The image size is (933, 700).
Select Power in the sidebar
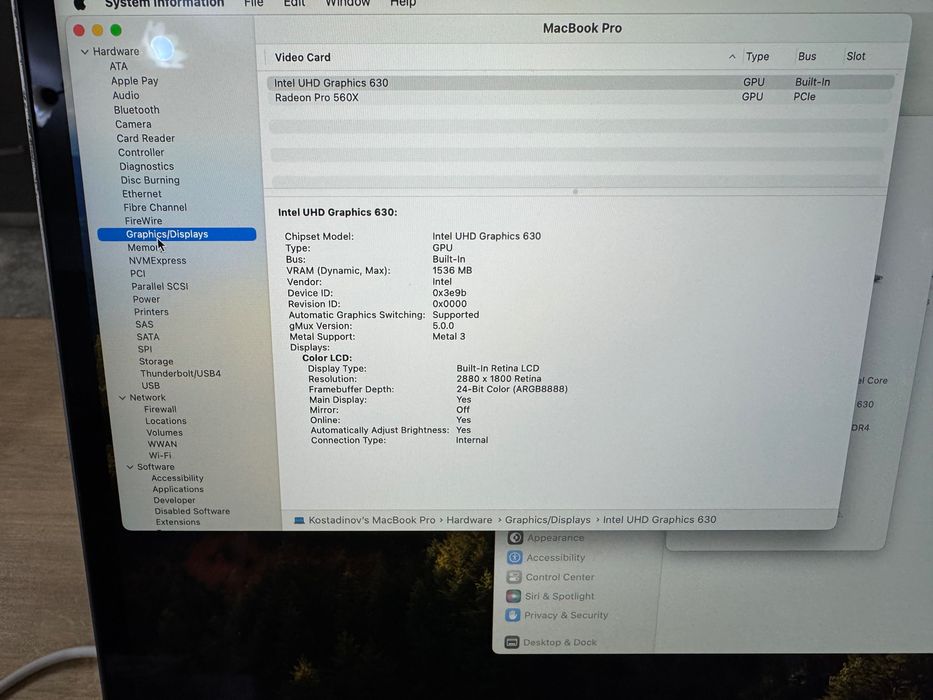146,299
